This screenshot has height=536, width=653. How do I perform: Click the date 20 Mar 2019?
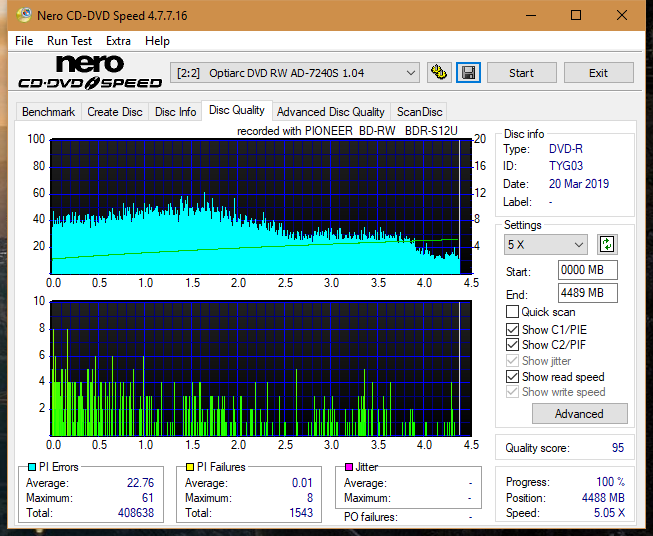click(579, 184)
